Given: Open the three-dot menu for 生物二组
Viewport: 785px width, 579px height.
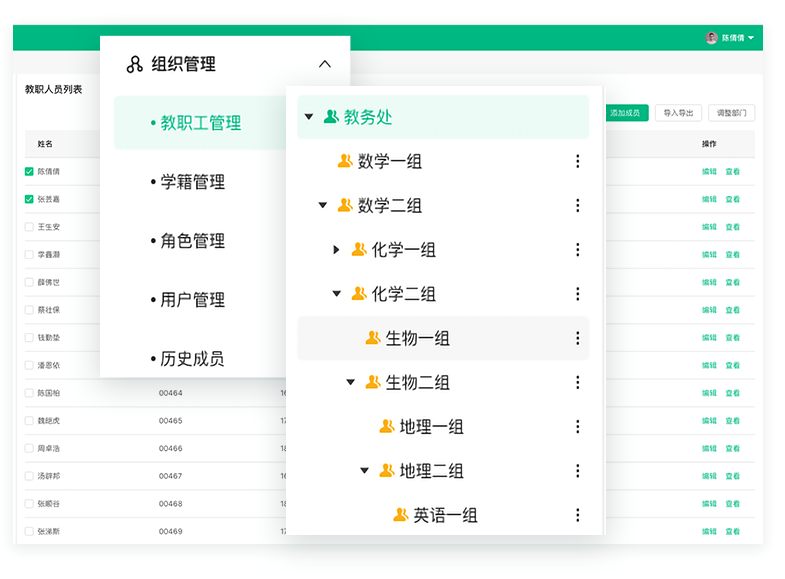Looking at the screenshot, I should point(577,382).
